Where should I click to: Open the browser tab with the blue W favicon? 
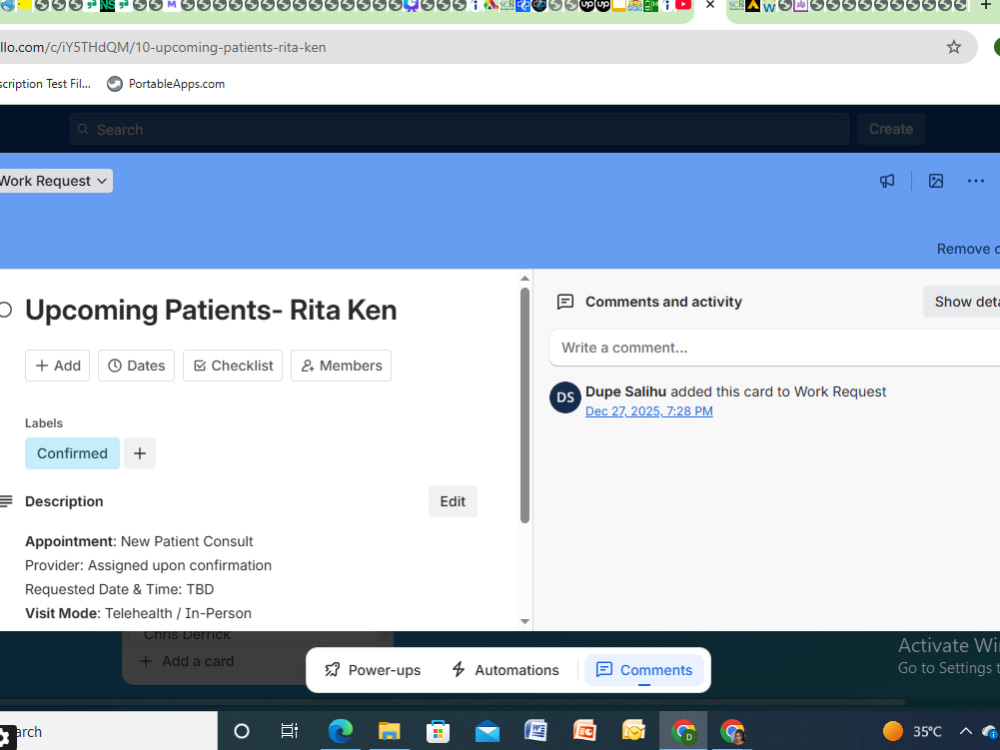tap(768, 6)
